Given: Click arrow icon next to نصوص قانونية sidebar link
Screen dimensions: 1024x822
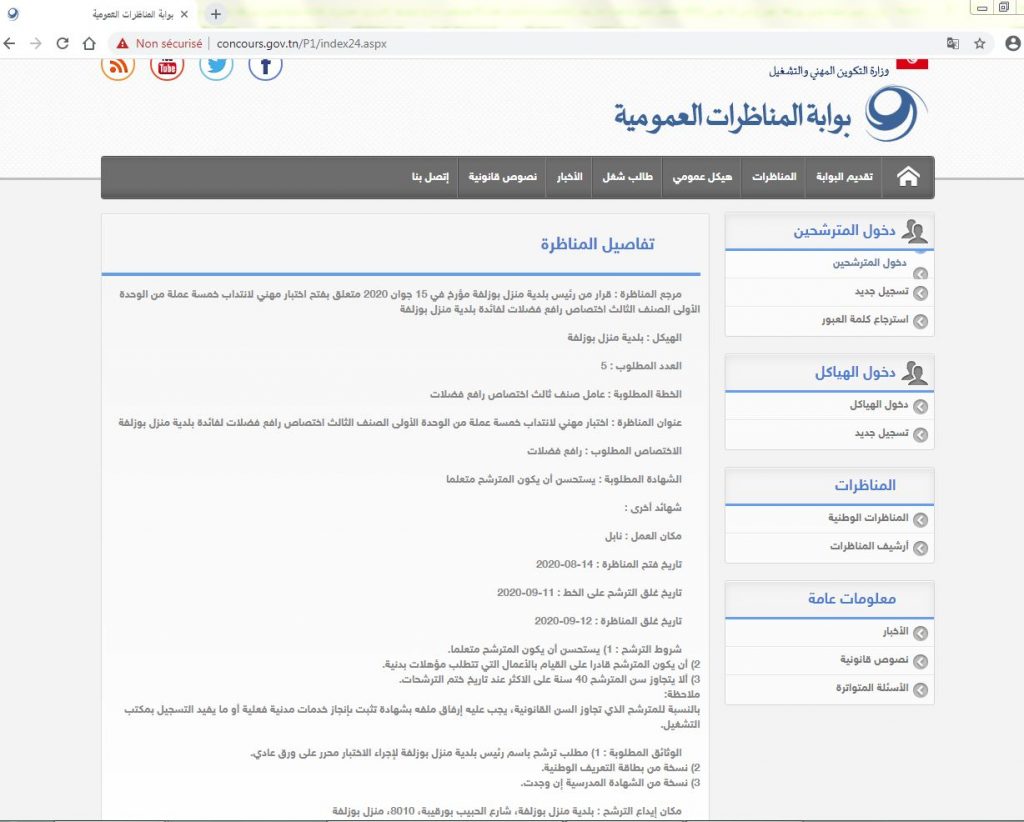Looking at the screenshot, I should (921, 661).
